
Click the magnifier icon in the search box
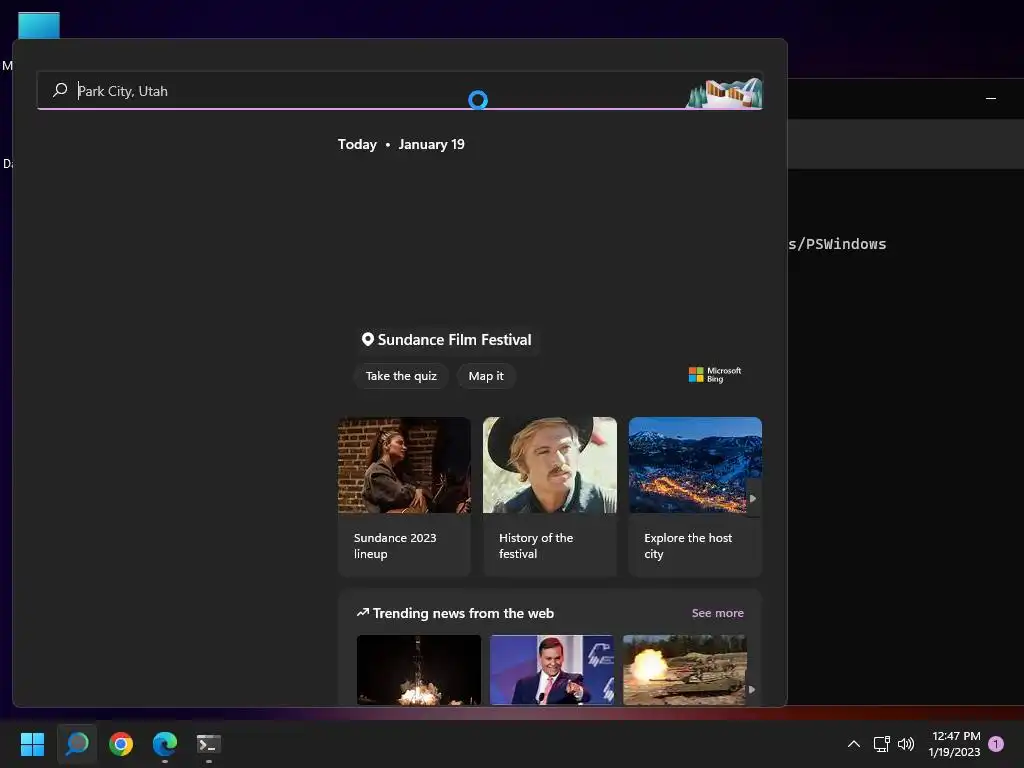click(x=60, y=90)
